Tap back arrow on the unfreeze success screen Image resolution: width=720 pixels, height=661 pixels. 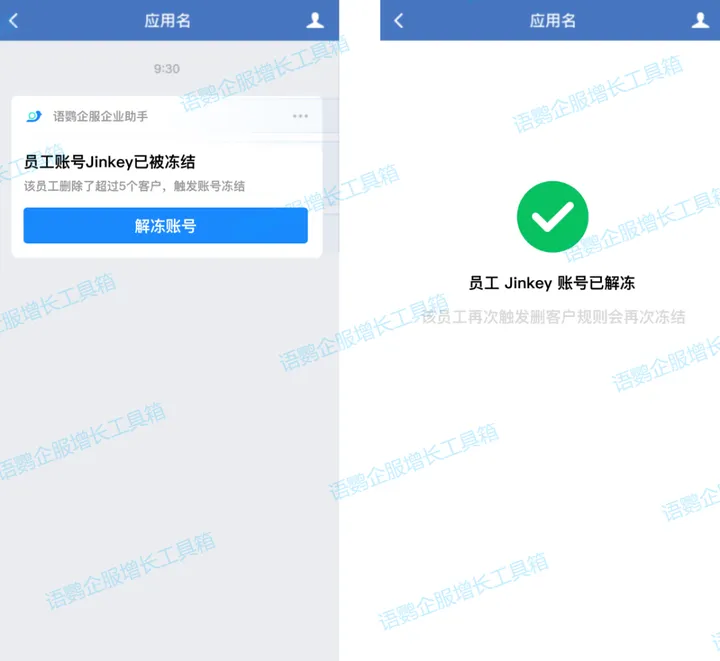(x=399, y=20)
